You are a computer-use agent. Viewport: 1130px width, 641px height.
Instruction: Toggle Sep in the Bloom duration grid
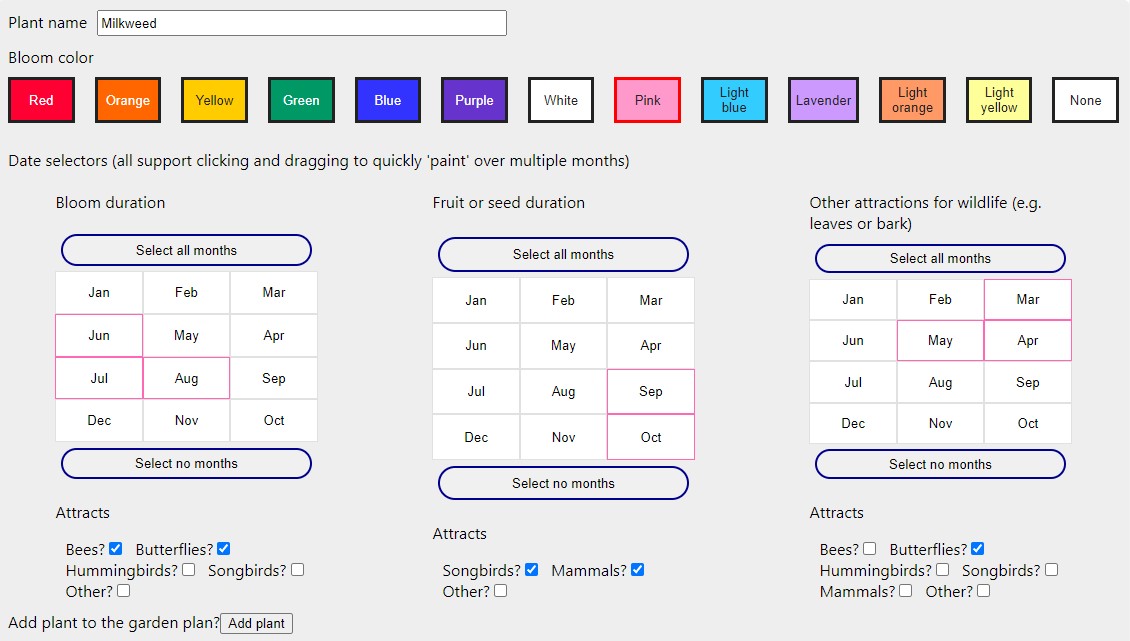(273, 378)
